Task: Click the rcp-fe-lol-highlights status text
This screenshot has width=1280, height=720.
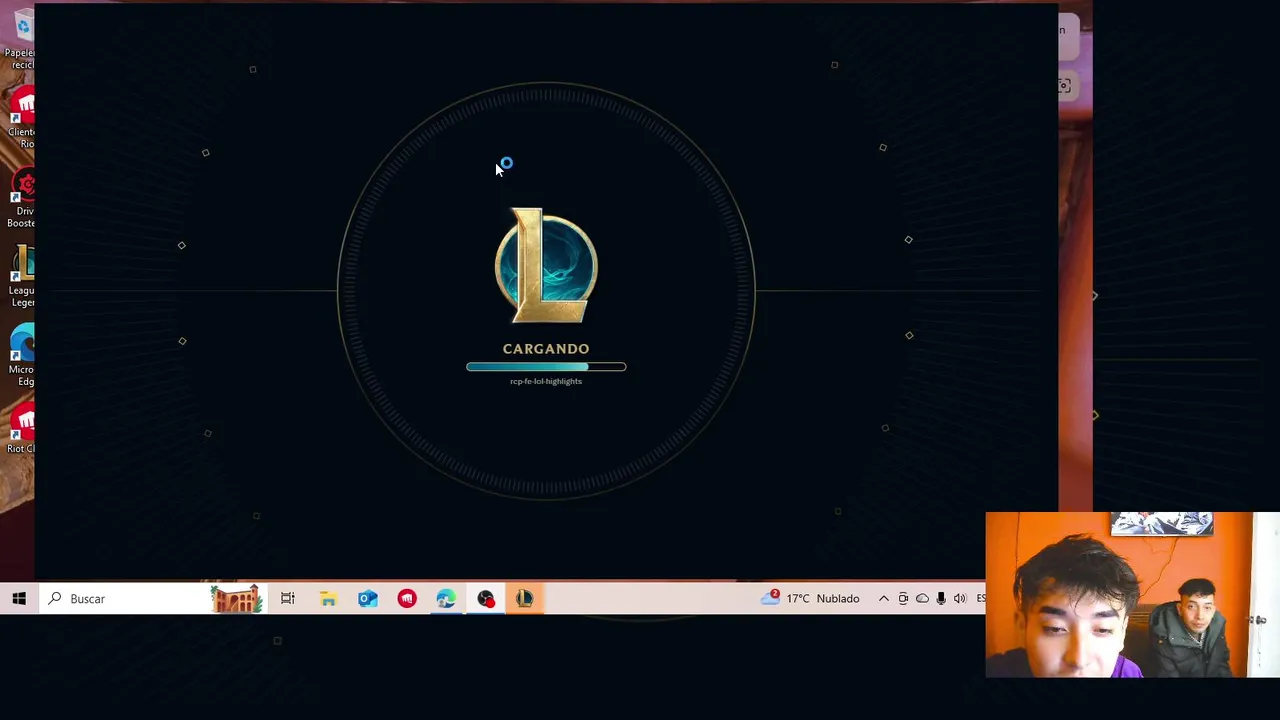Action: tap(546, 381)
